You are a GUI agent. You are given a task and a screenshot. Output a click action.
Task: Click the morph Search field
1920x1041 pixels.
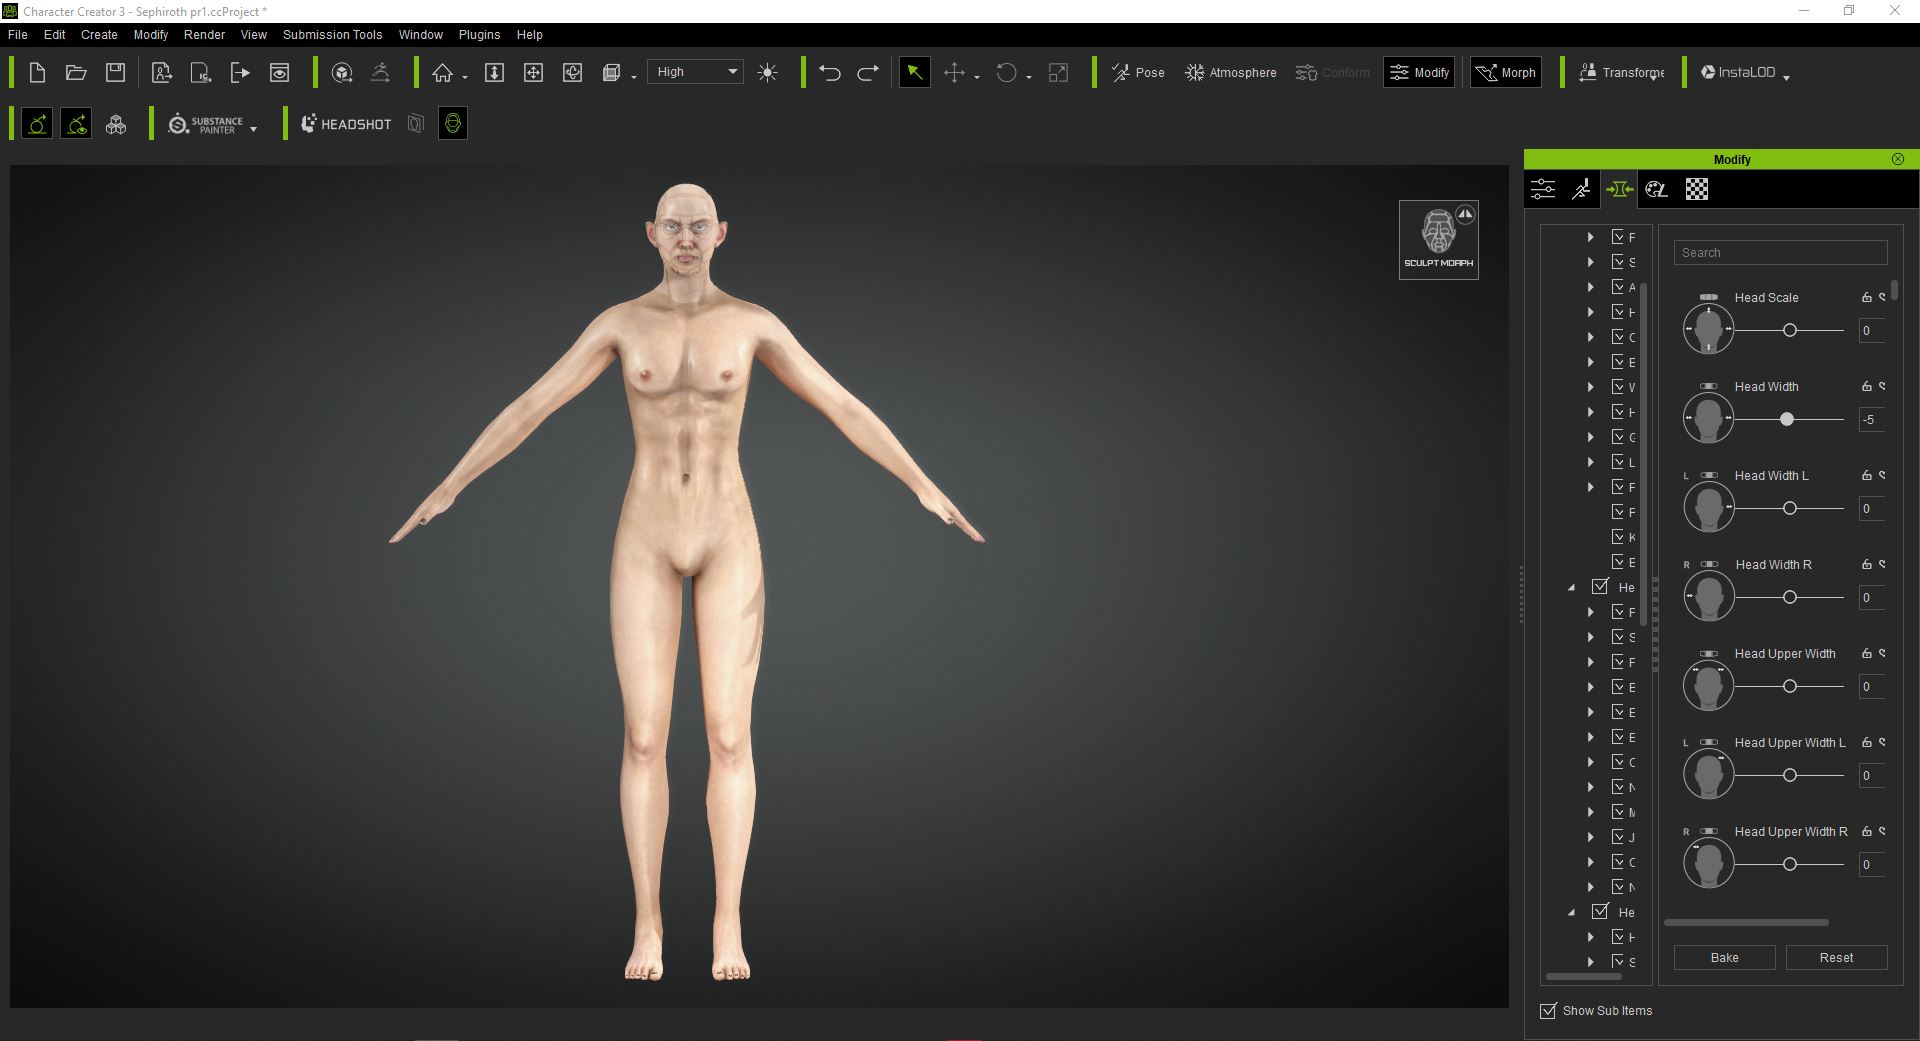click(1780, 253)
